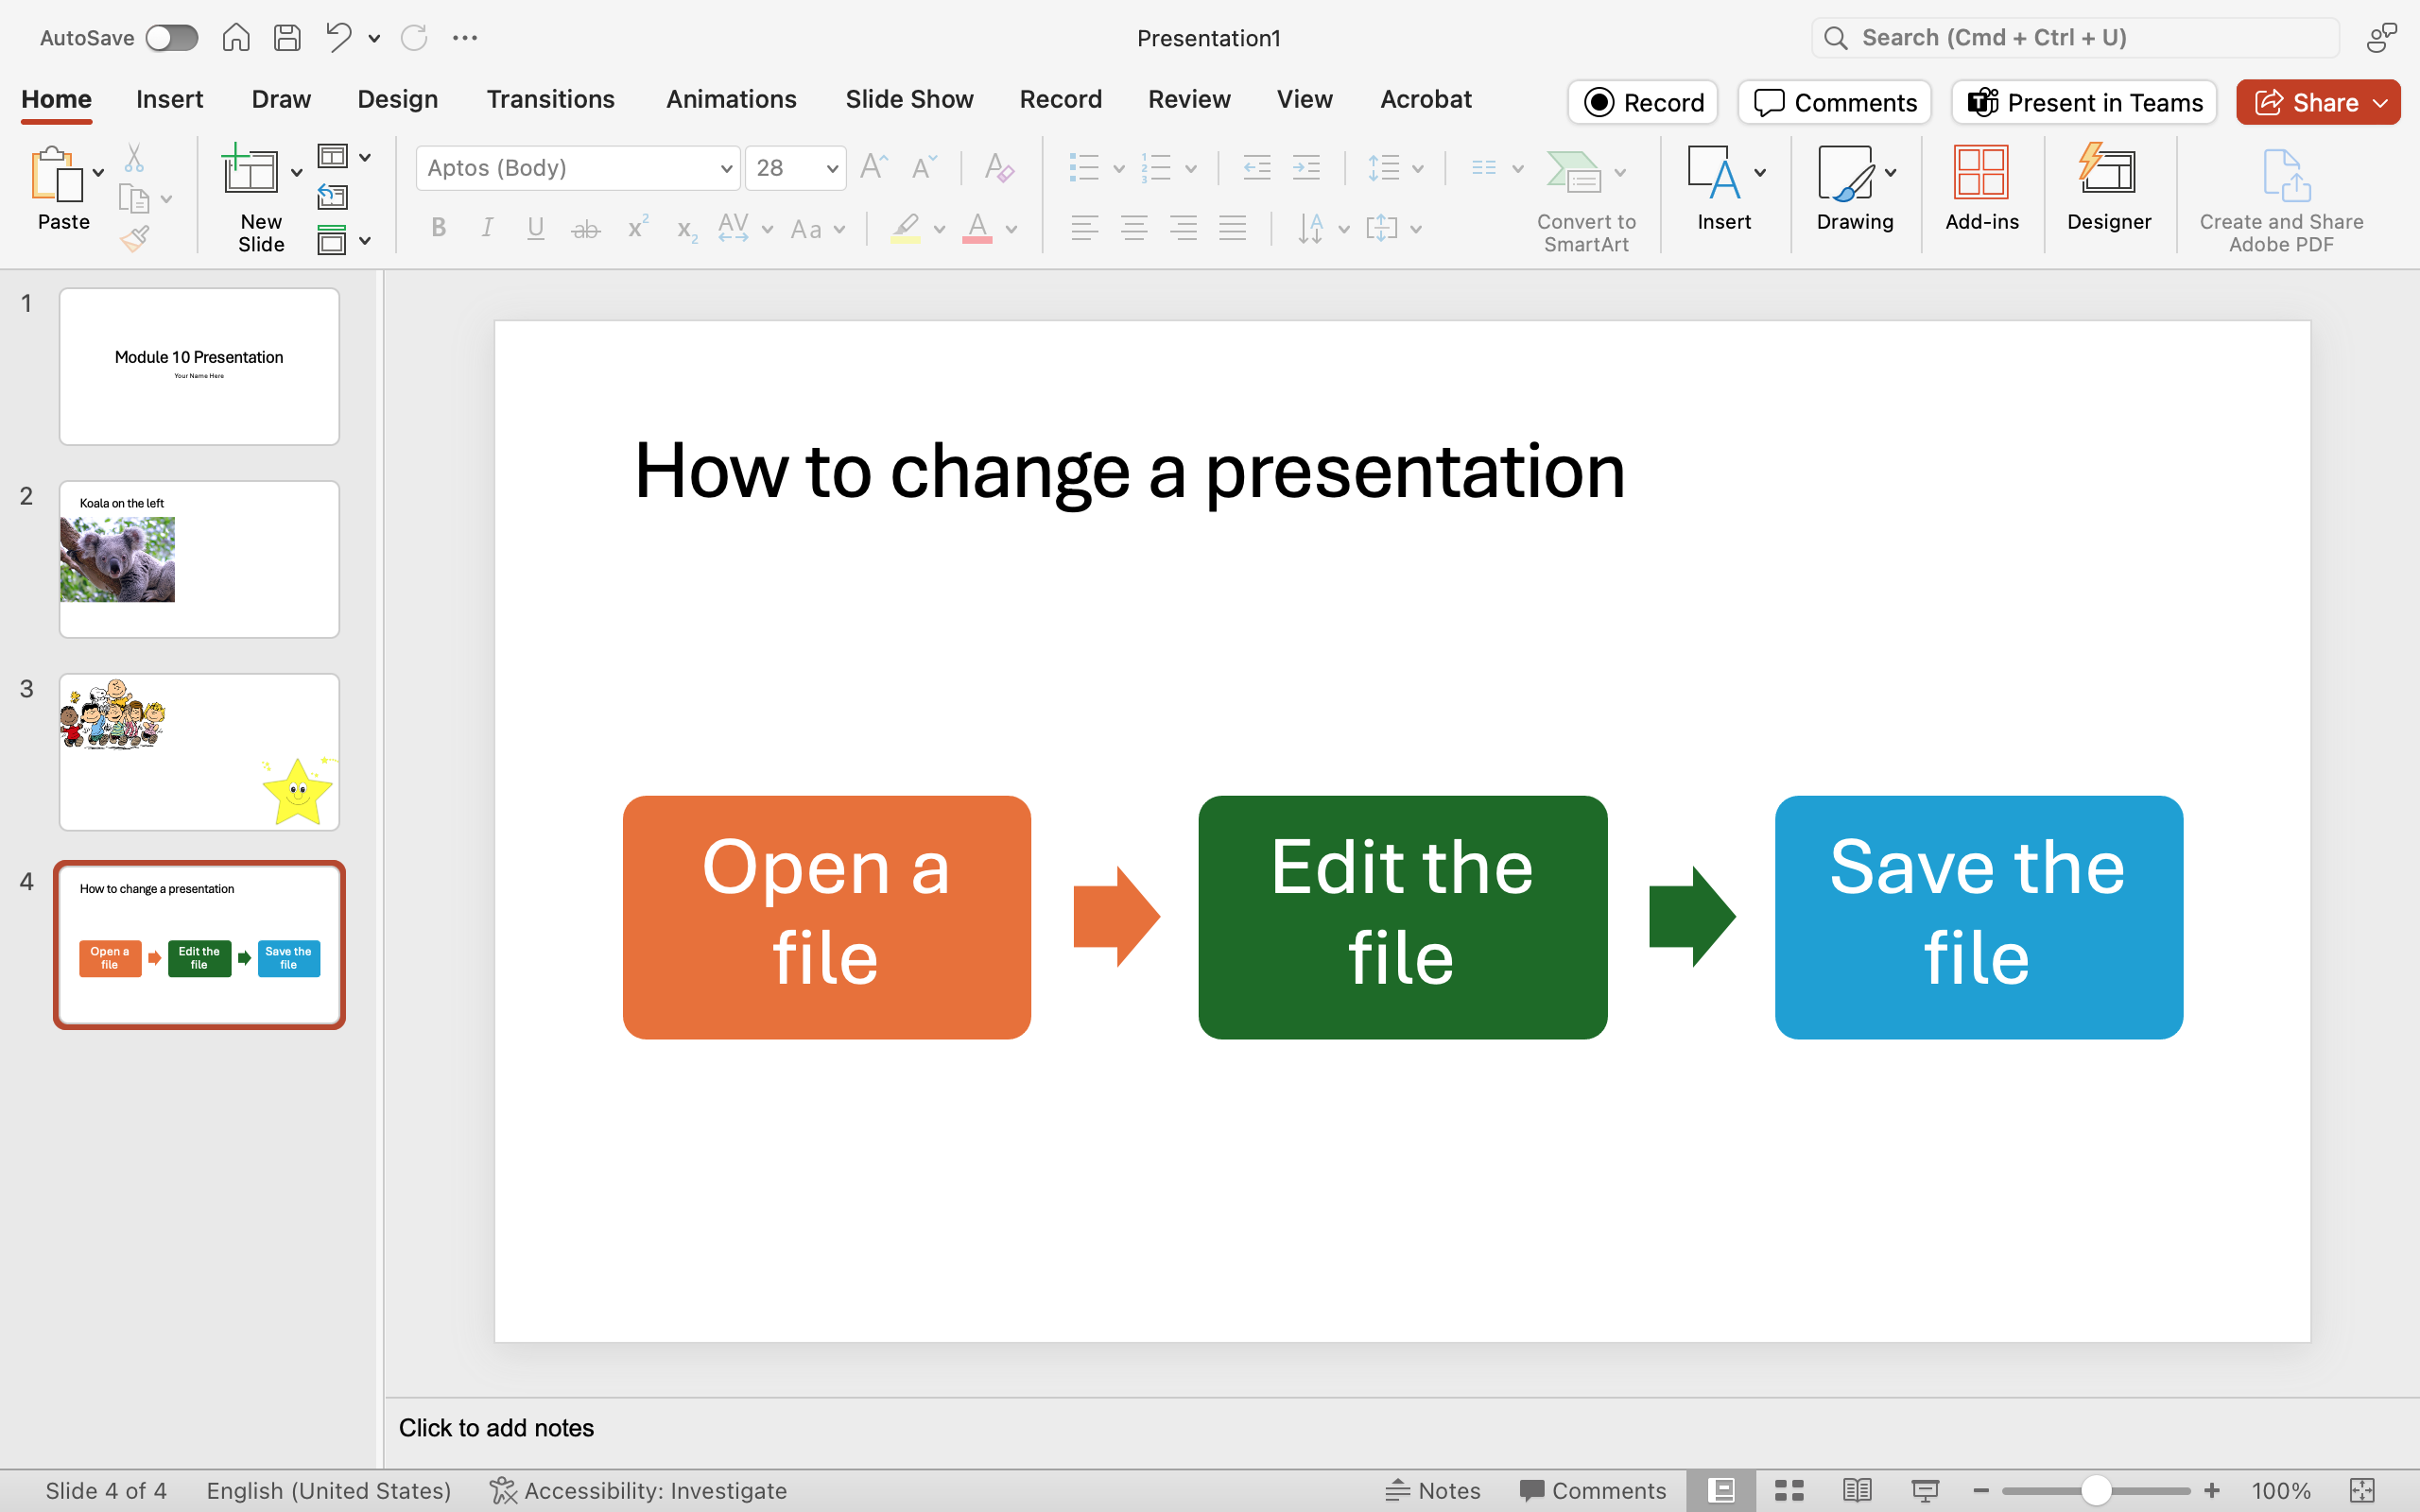Click Accessibility: Investigate in status bar
This screenshot has width=2420, height=1512.
[x=638, y=1490]
